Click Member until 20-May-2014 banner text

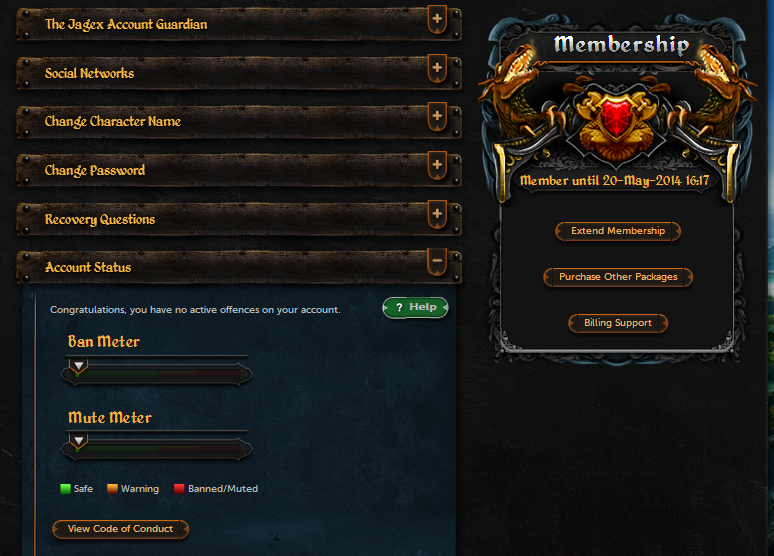click(x=615, y=181)
